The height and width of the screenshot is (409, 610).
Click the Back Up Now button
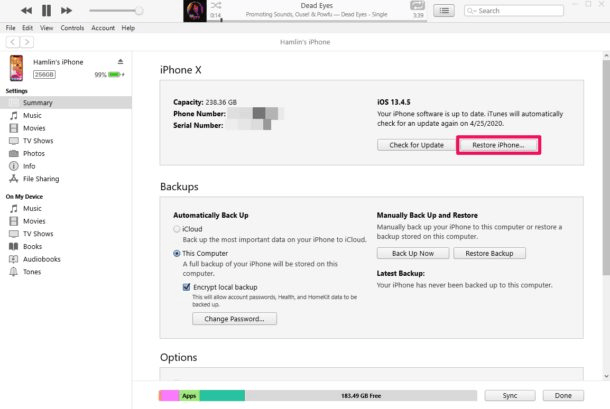point(412,253)
